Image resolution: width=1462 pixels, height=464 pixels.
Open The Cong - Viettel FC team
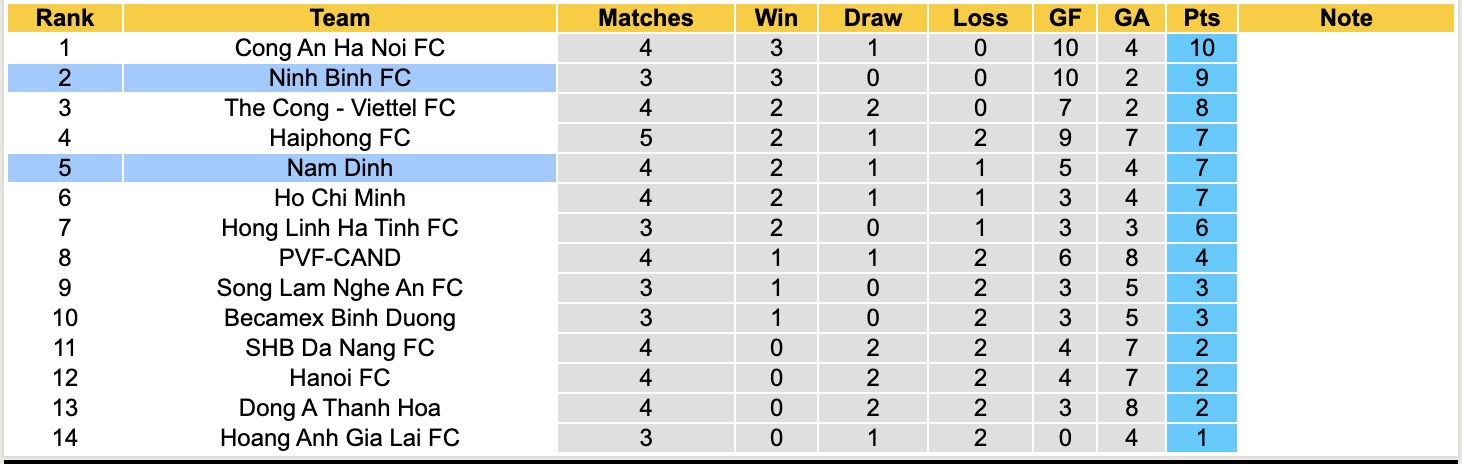tap(340, 108)
